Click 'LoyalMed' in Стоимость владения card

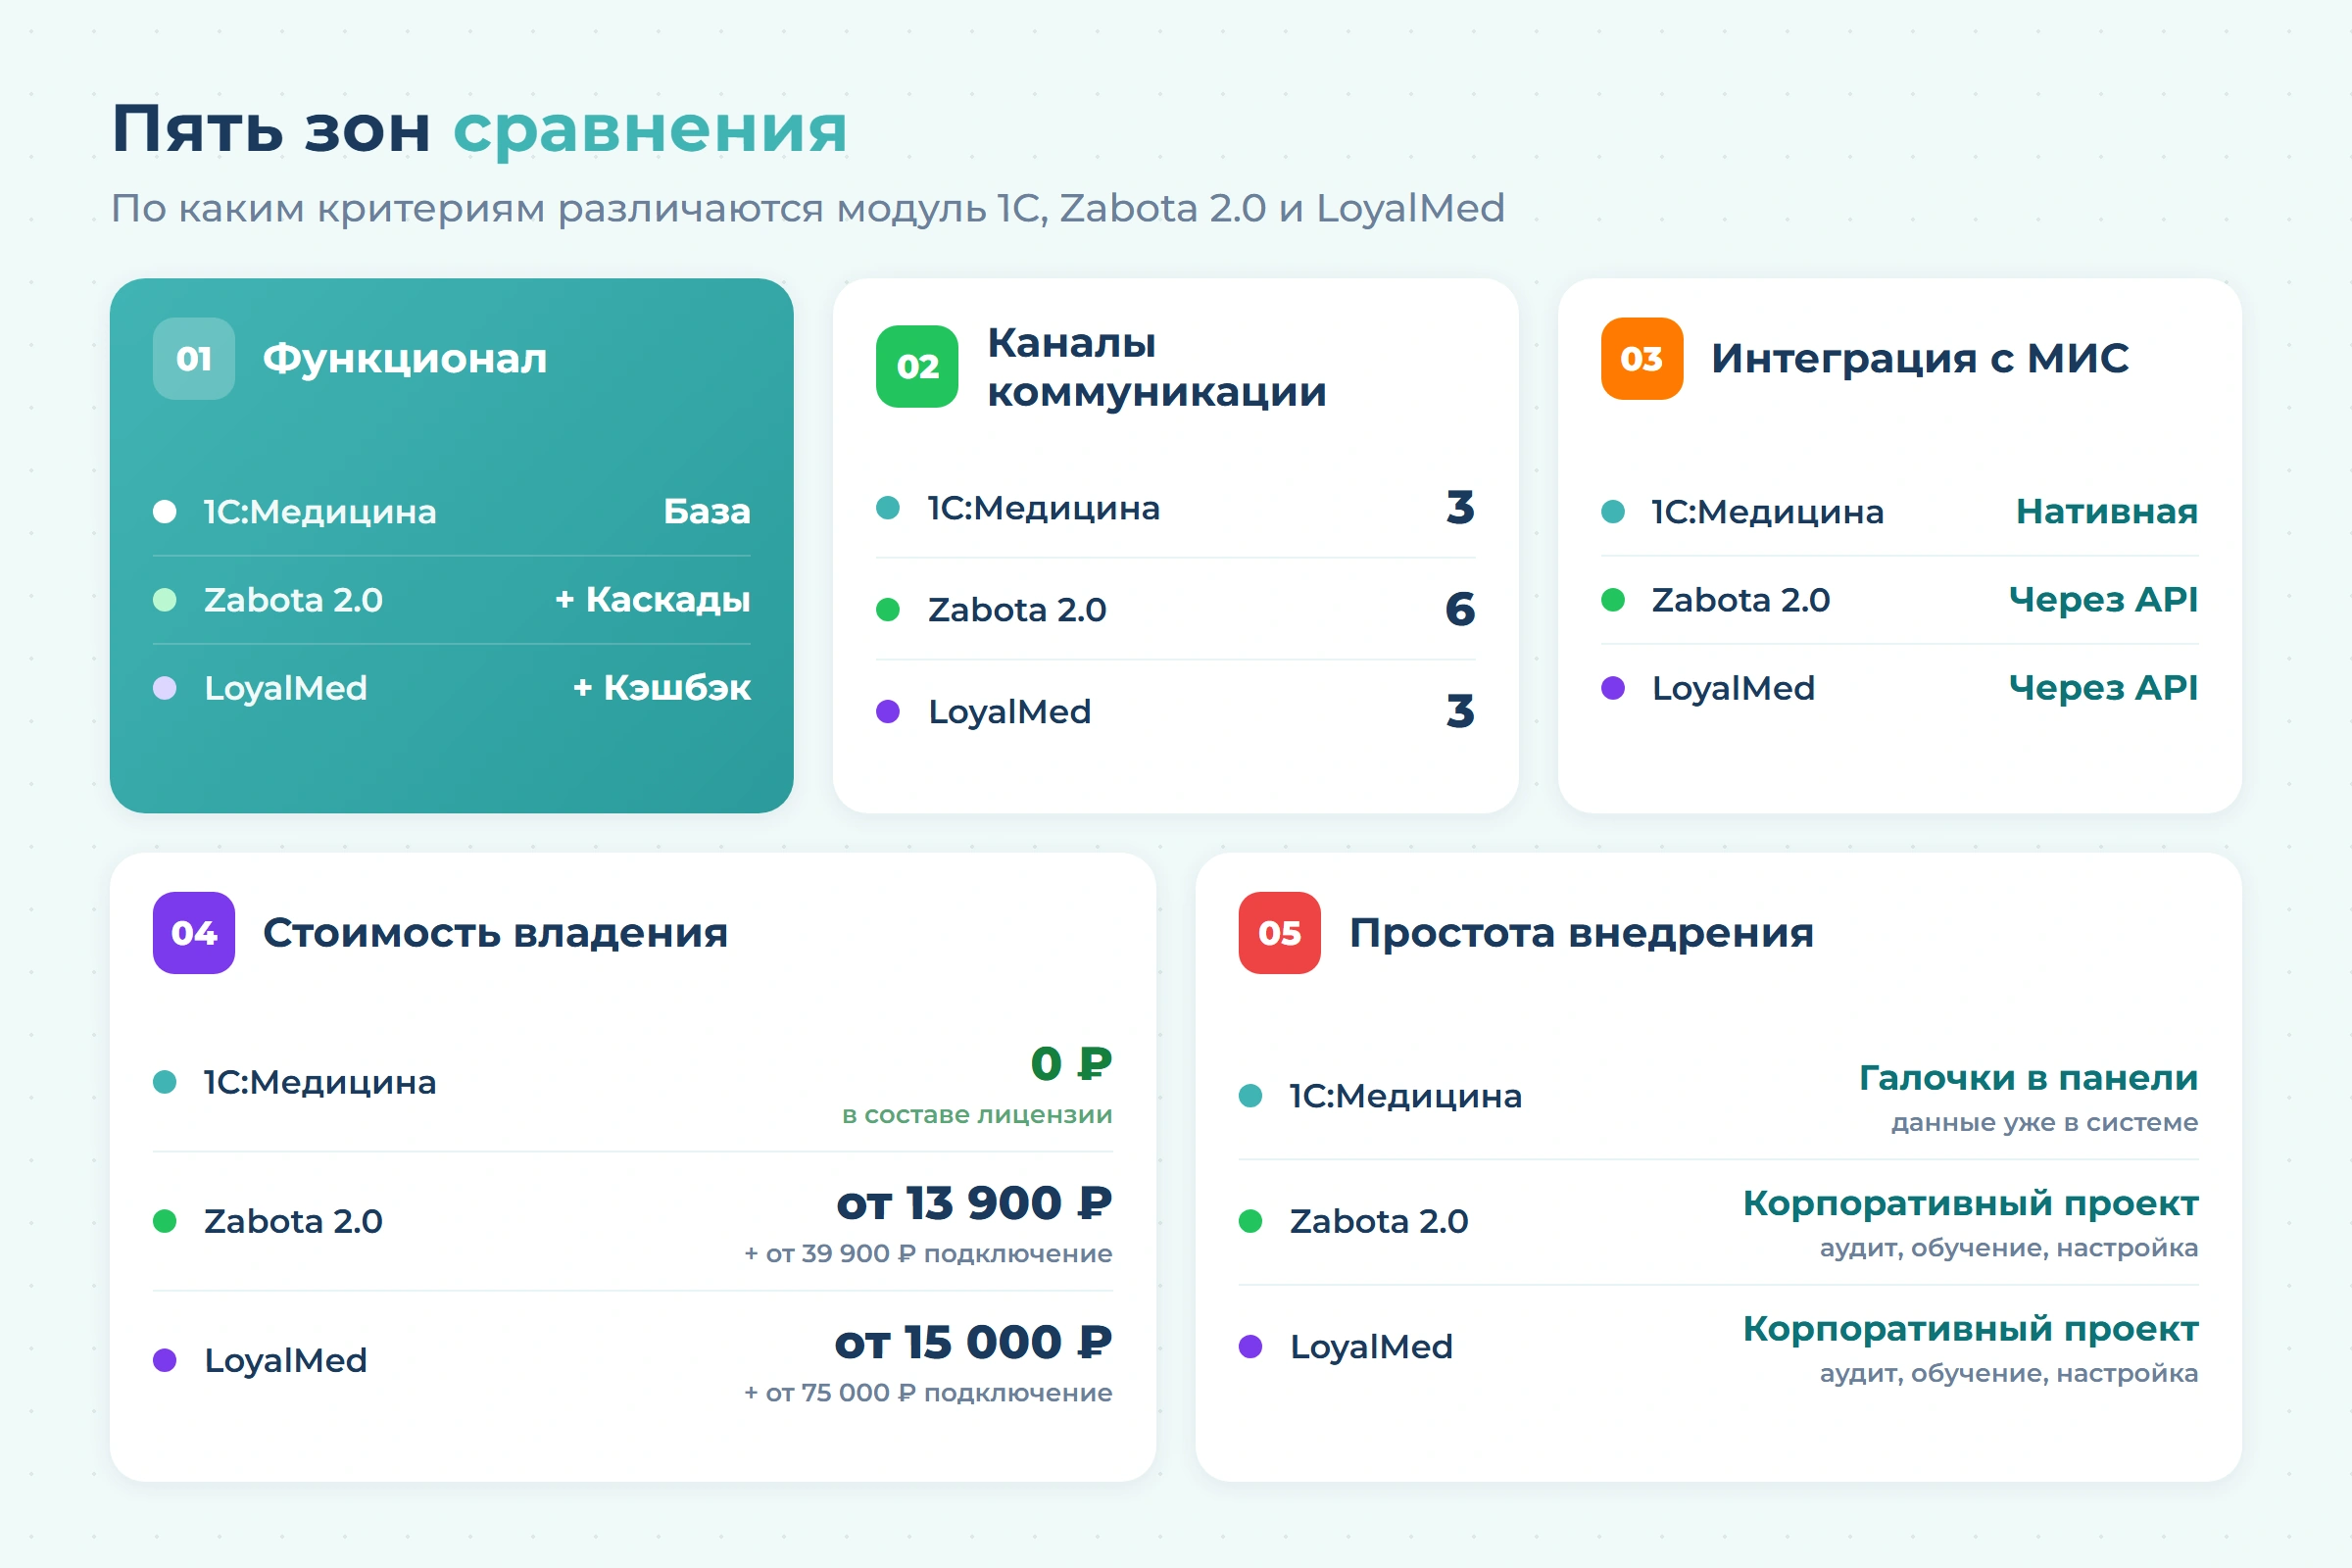pyautogui.click(x=286, y=1360)
